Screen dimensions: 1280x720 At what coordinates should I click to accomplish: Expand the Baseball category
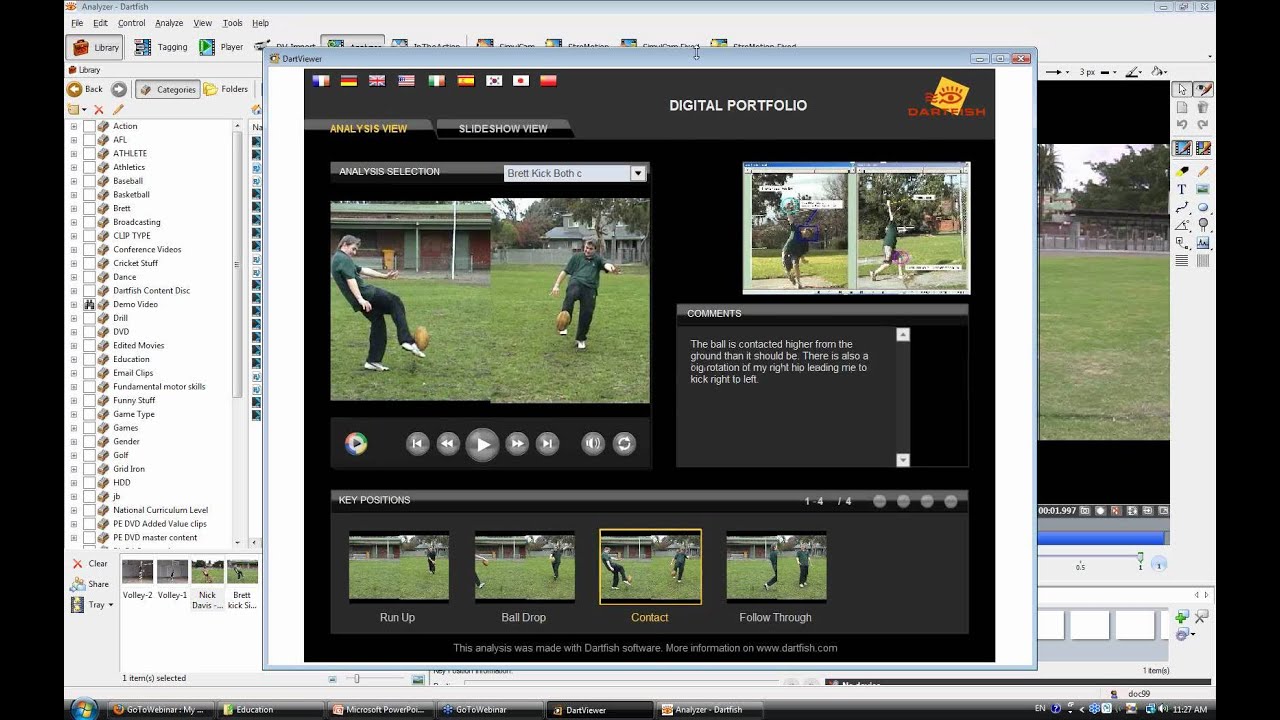click(73, 181)
